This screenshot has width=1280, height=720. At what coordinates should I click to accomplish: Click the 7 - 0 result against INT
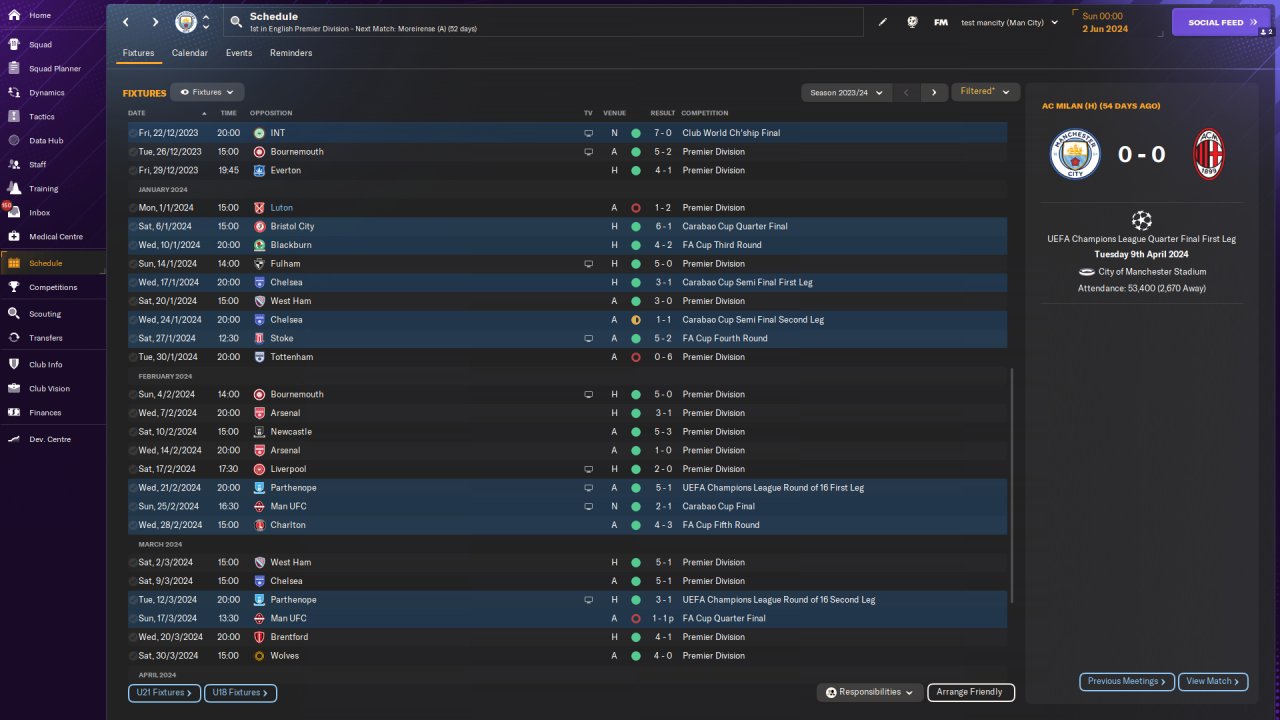tap(663, 133)
